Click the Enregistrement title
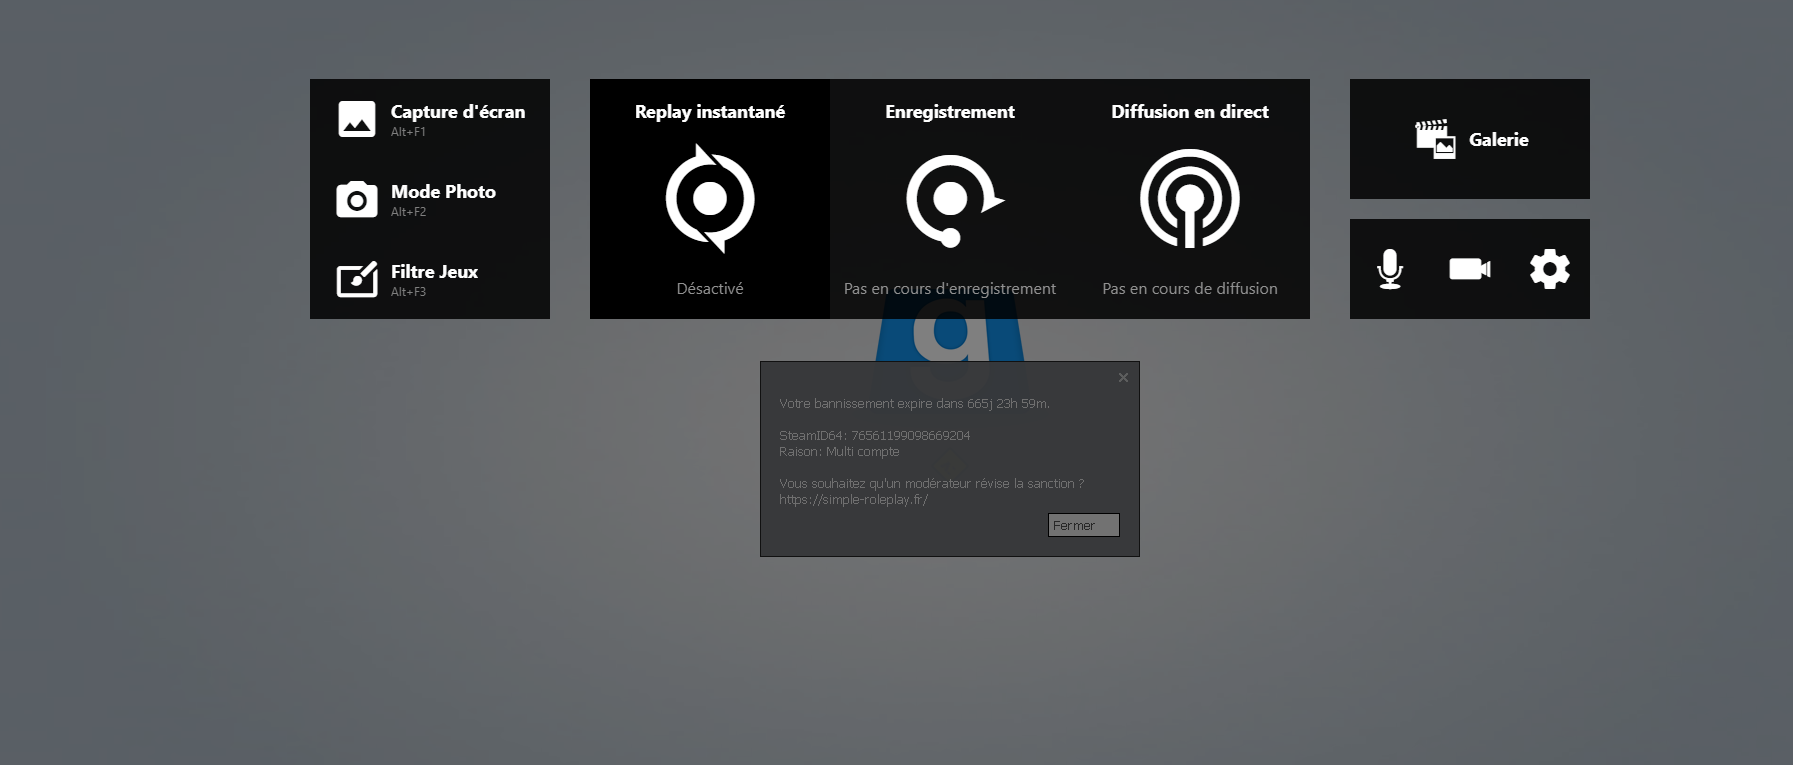Screen dimensions: 1793x765 coord(950,112)
